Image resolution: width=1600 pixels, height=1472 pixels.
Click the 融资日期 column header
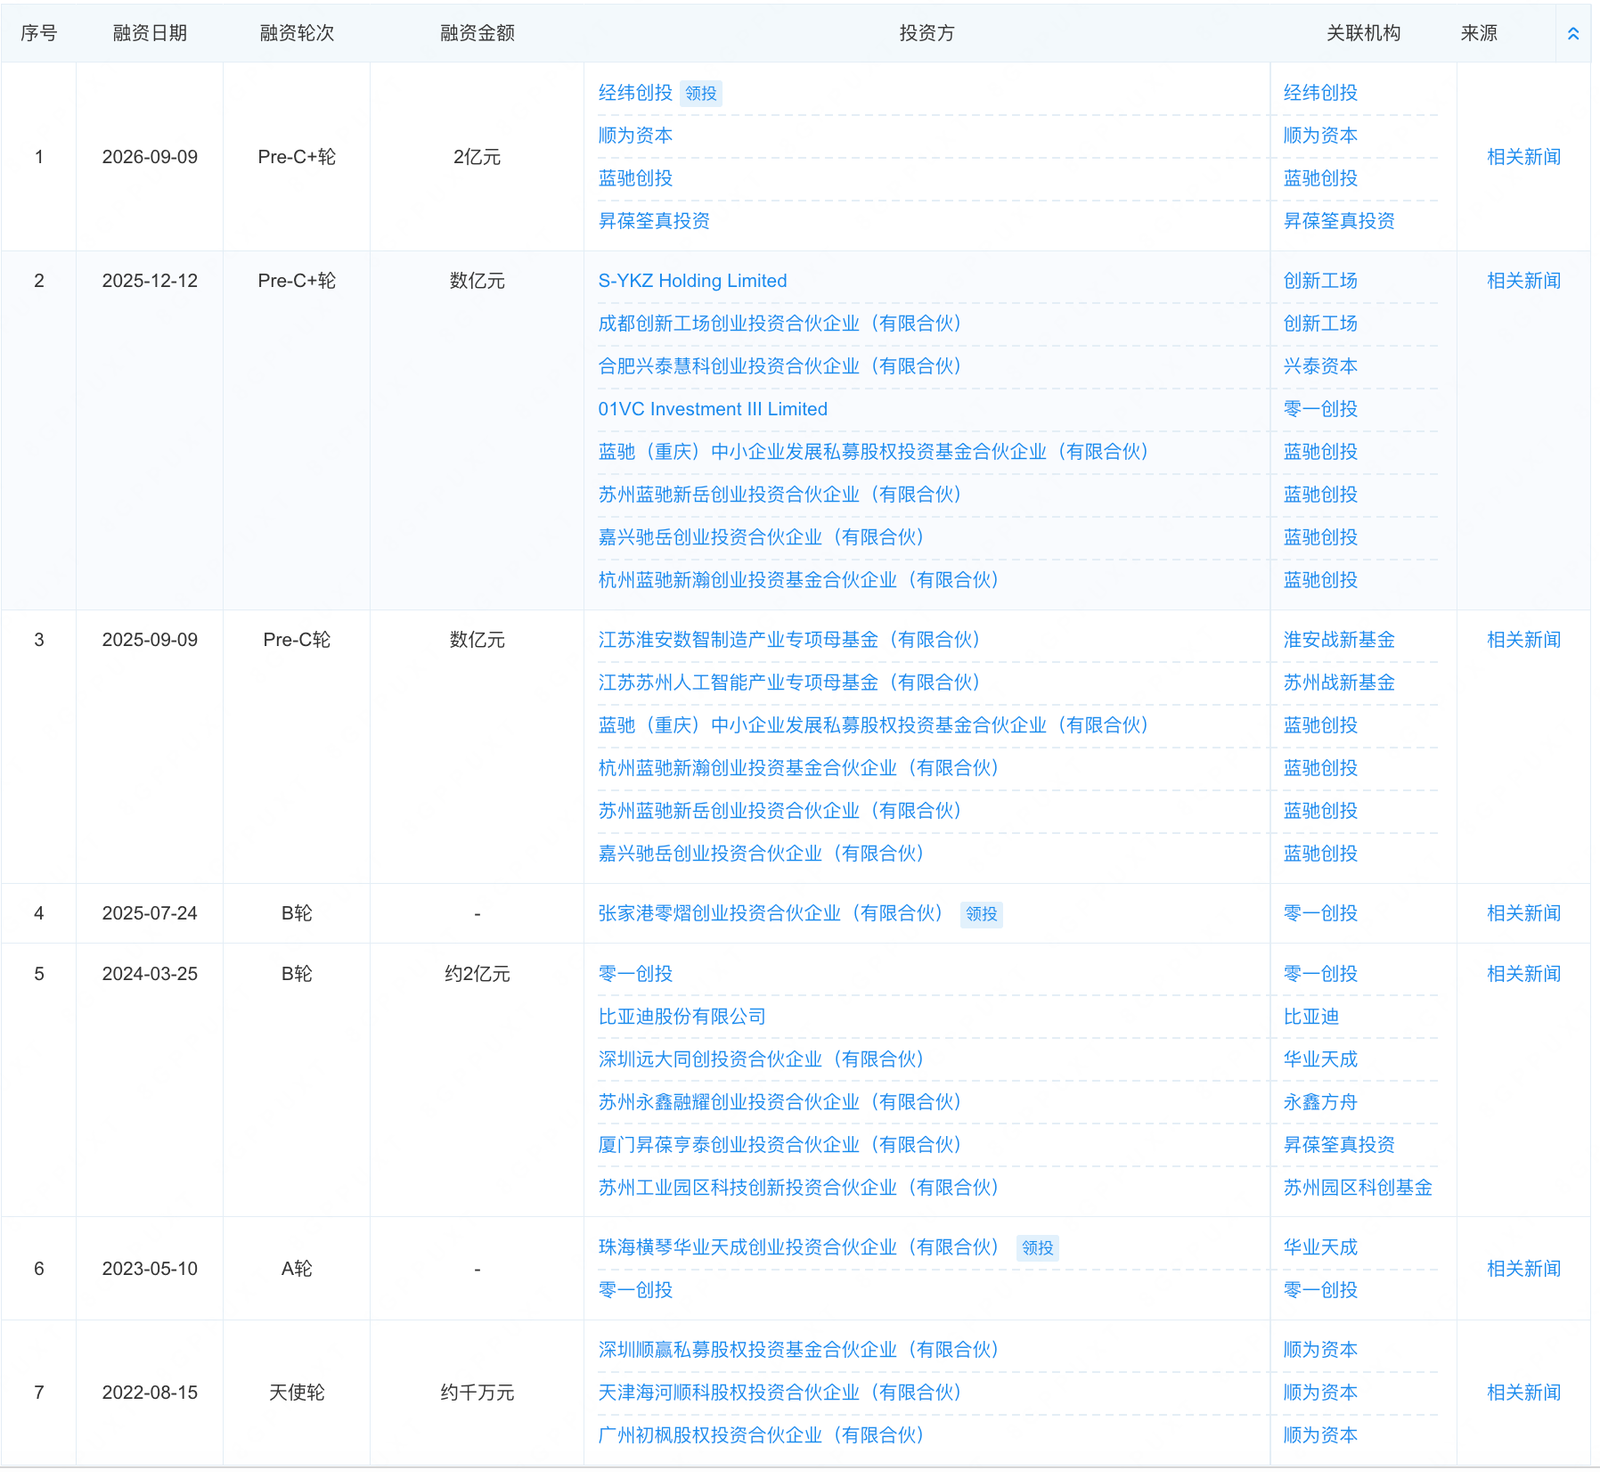150,33
